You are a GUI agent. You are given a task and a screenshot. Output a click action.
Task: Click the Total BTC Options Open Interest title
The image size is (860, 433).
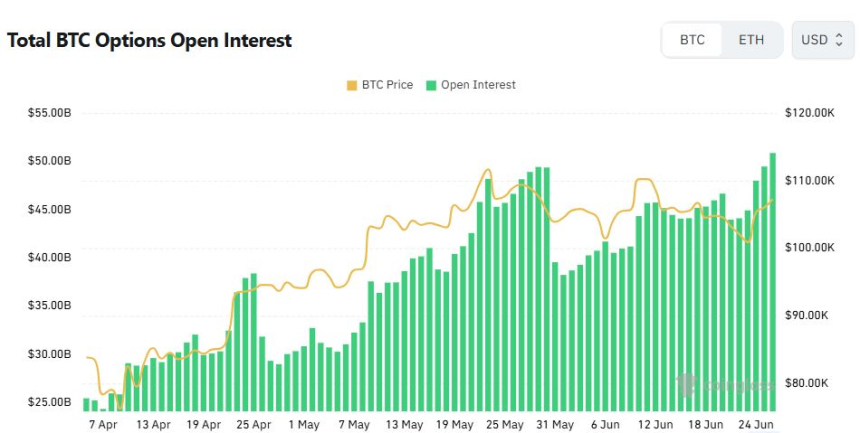coord(149,40)
